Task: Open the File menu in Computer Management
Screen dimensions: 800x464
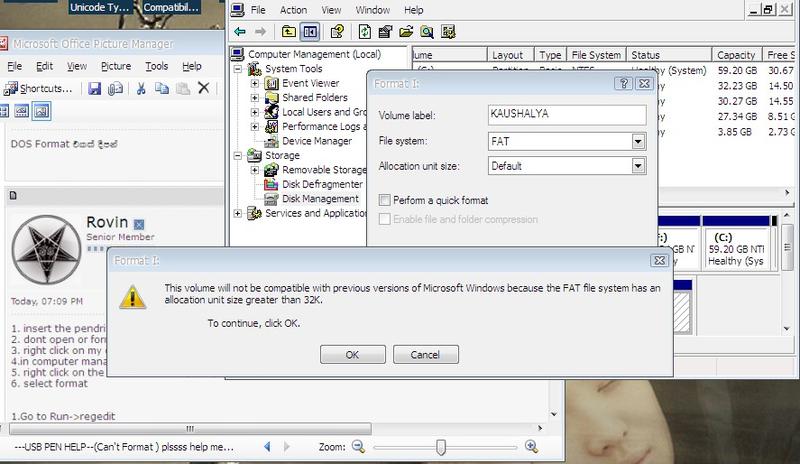Action: pos(258,10)
